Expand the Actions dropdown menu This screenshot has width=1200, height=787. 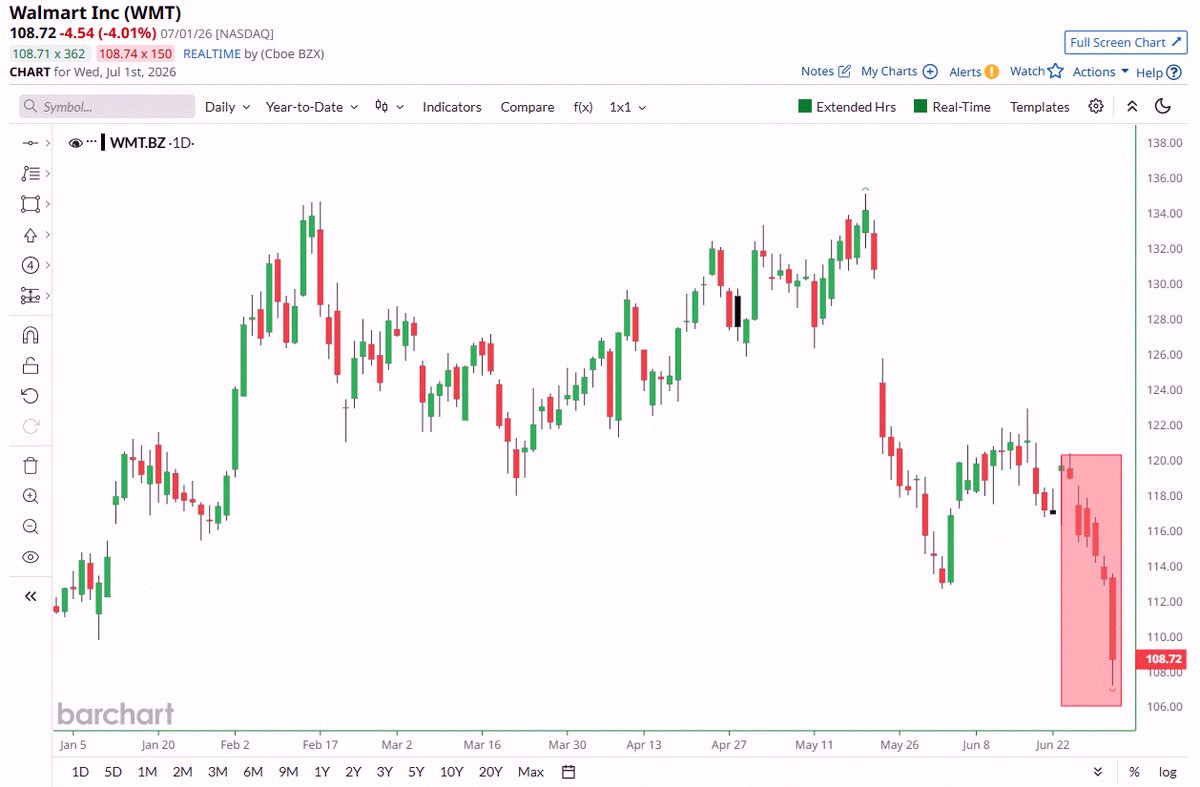pos(1101,71)
